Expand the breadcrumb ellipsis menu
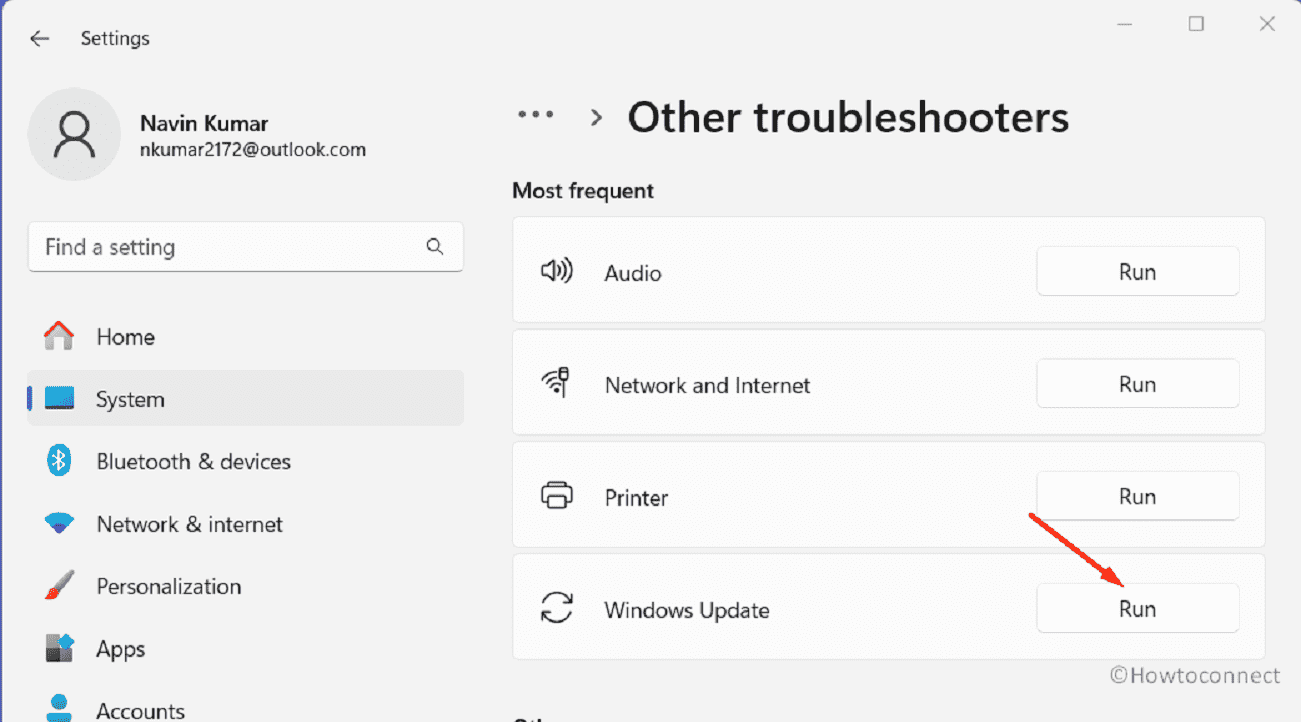 535,116
